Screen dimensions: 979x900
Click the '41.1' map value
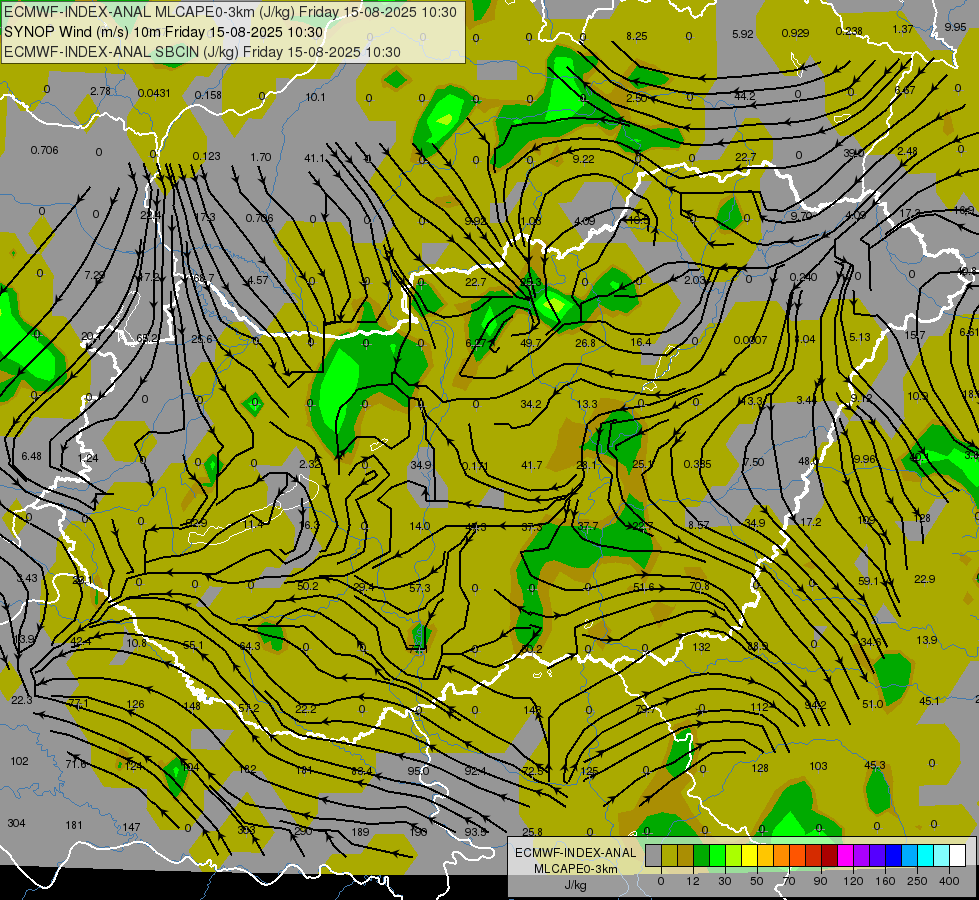tap(315, 158)
